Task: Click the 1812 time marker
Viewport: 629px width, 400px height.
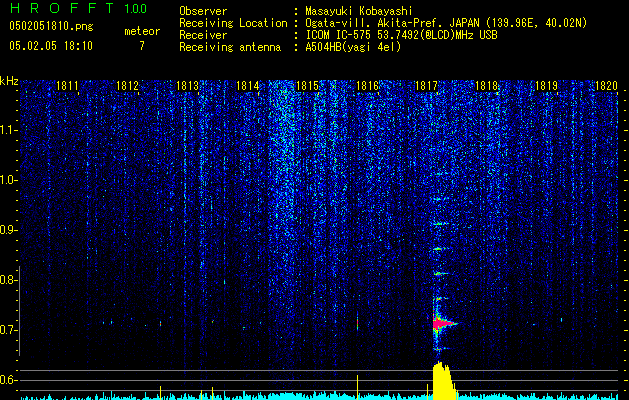Action: pyautogui.click(x=127, y=86)
